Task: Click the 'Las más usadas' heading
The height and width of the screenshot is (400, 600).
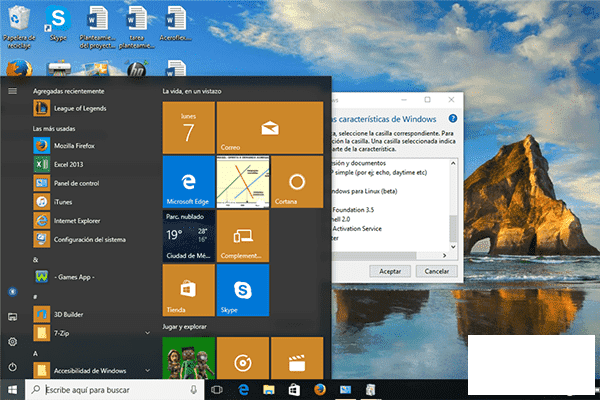Action: point(54,129)
